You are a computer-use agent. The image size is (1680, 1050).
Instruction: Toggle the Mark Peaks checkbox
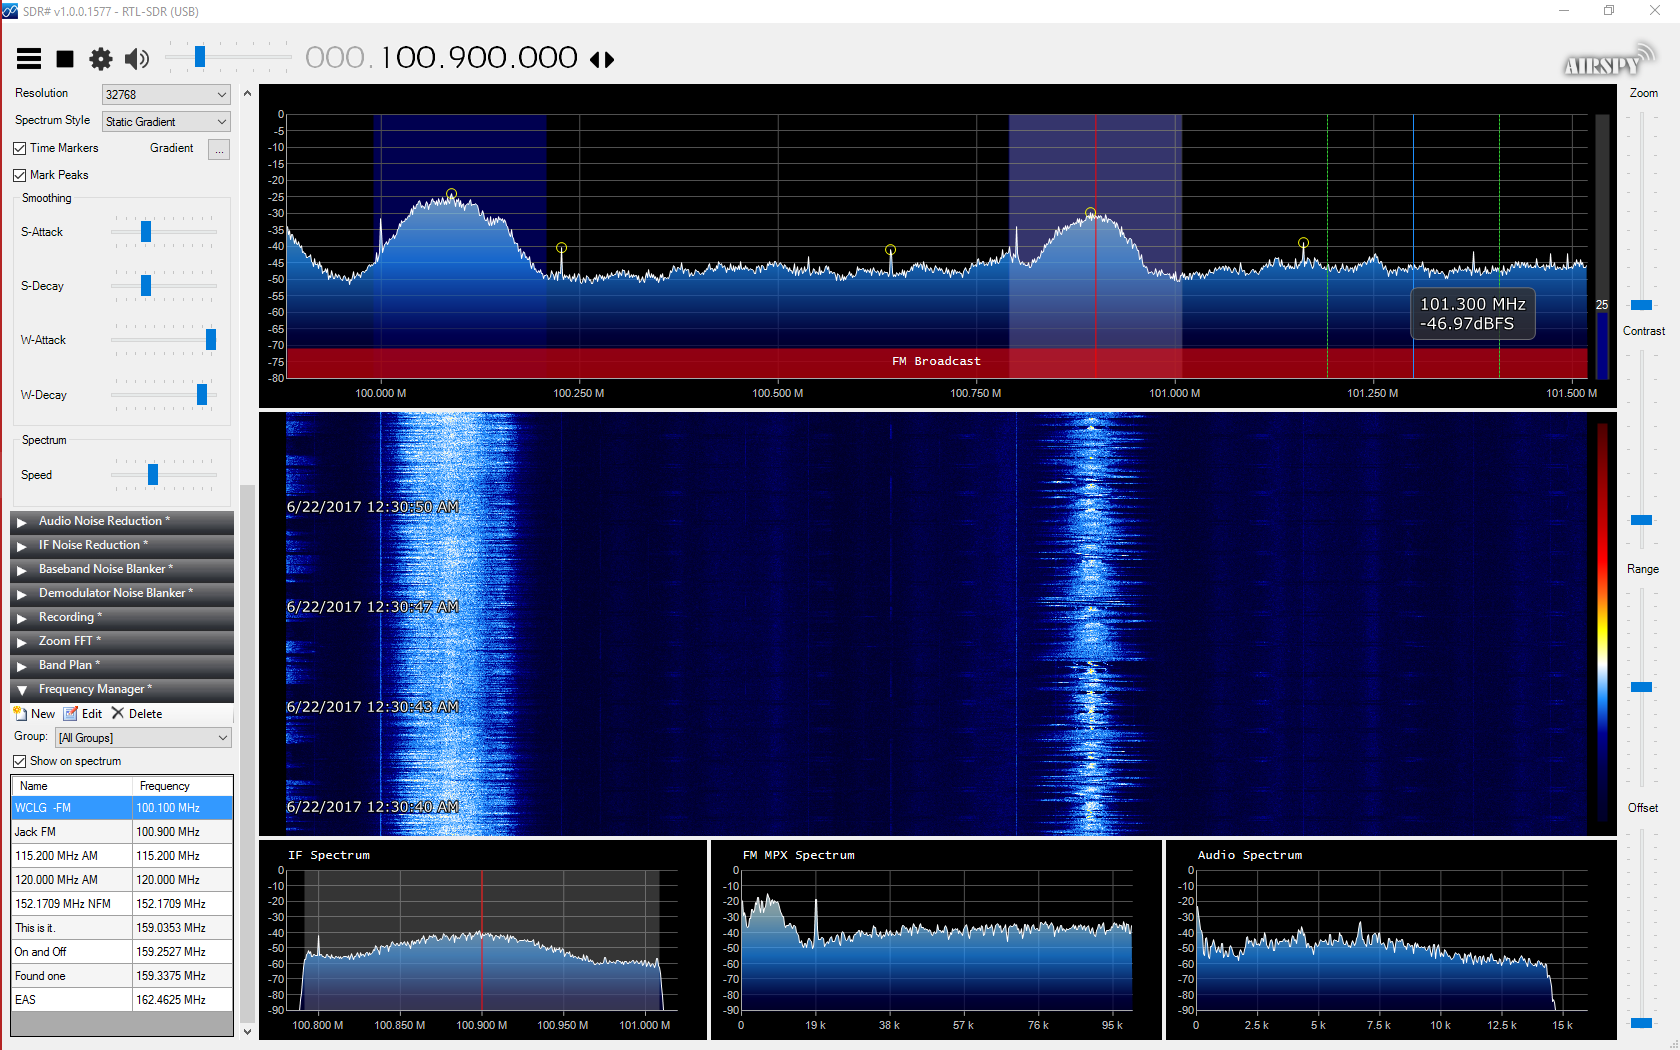click(x=20, y=175)
